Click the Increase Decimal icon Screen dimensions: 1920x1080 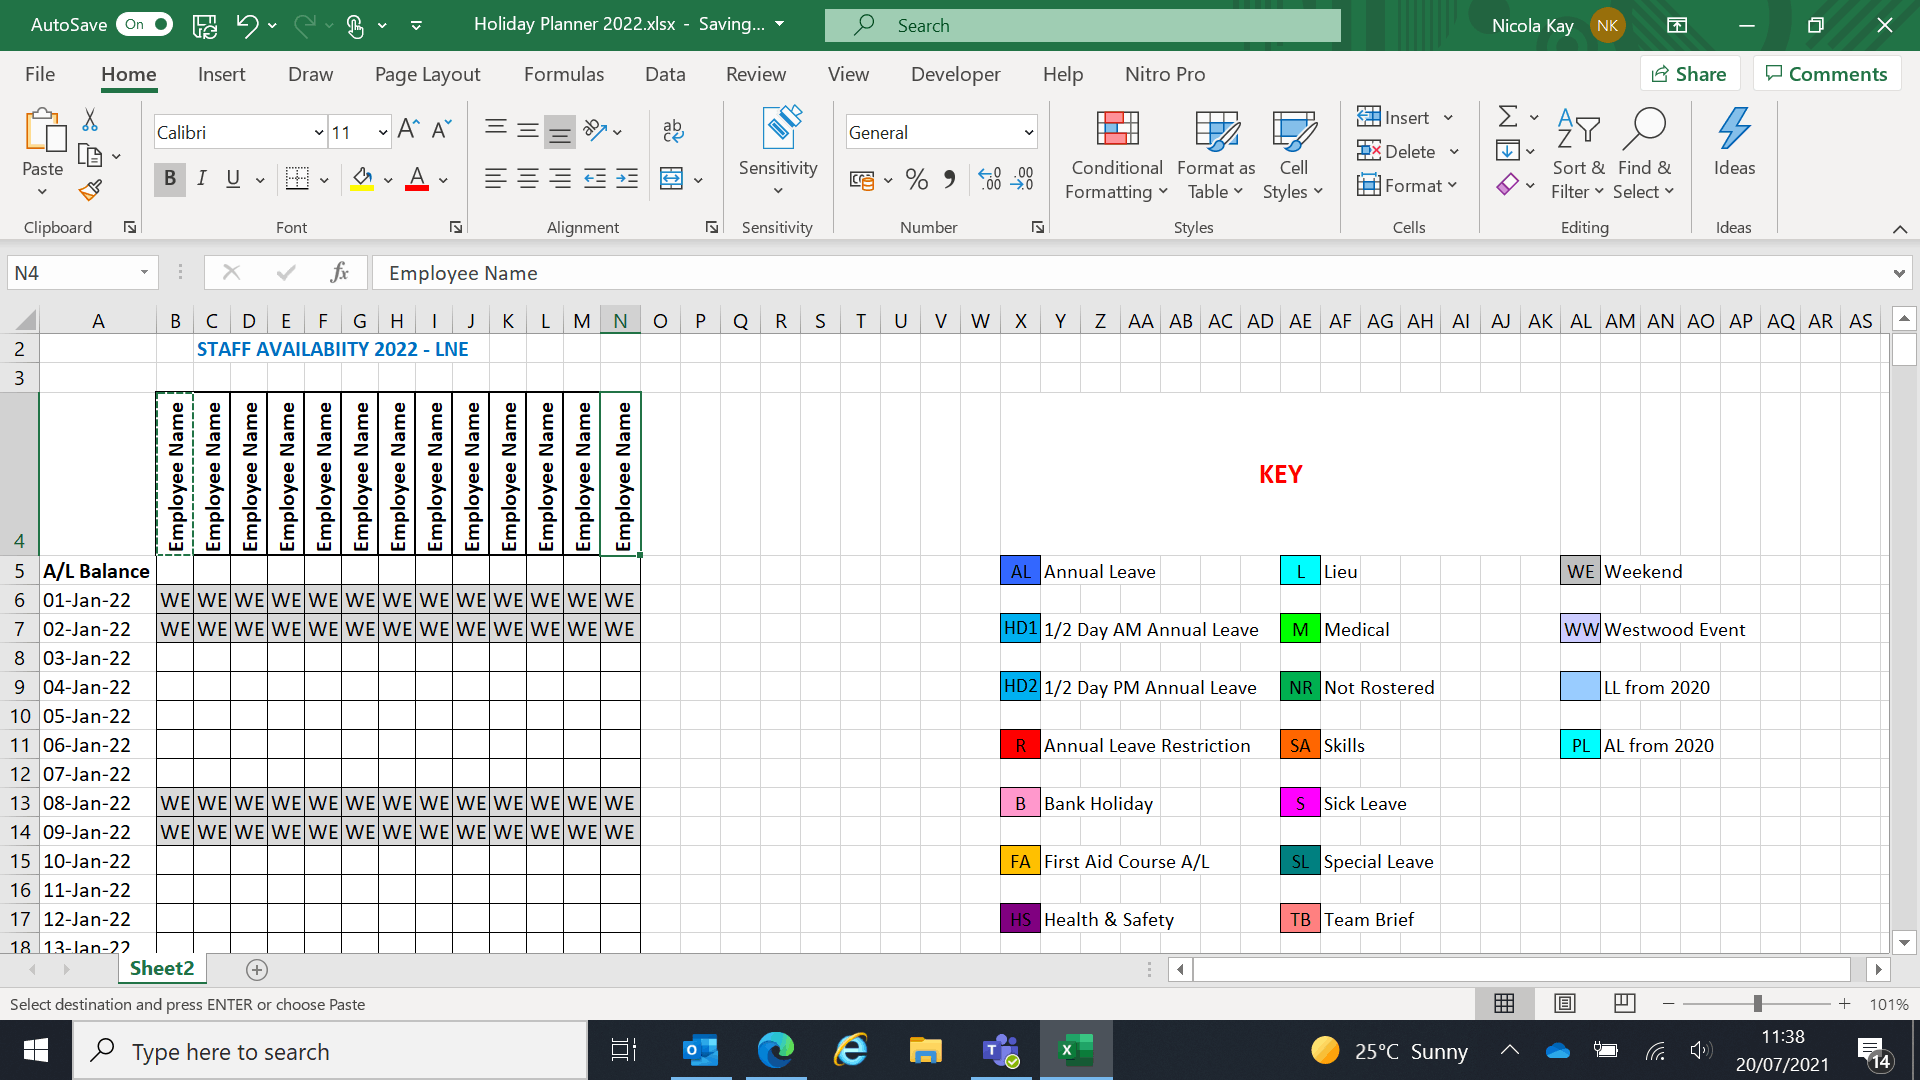click(x=989, y=179)
